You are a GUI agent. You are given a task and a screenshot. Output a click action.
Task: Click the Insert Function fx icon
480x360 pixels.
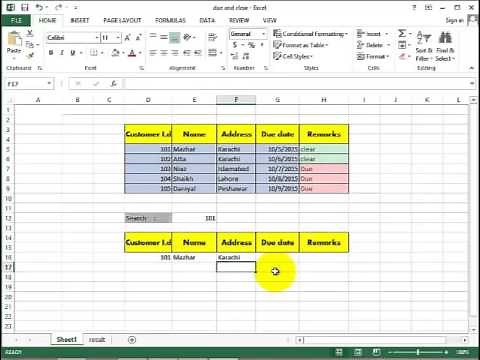tap(113, 84)
